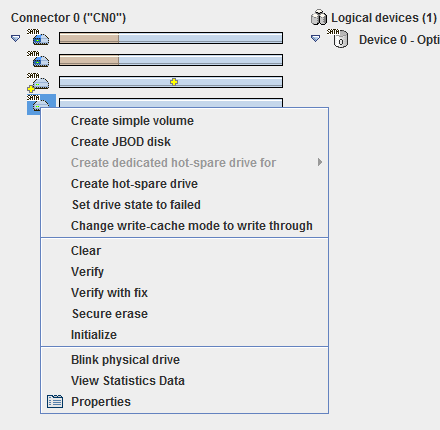Open the dedicated hot-spare submenu arrow
The height and width of the screenshot is (430, 440).
click(x=320, y=162)
